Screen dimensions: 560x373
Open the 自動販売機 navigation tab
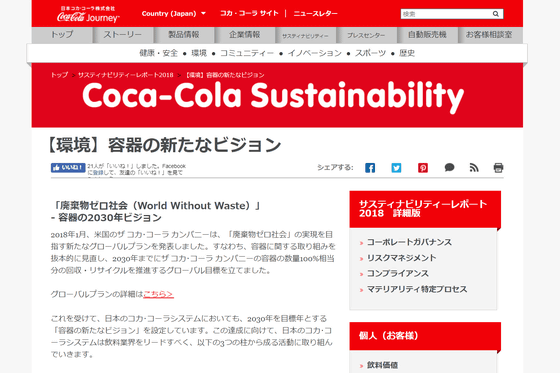point(427,35)
